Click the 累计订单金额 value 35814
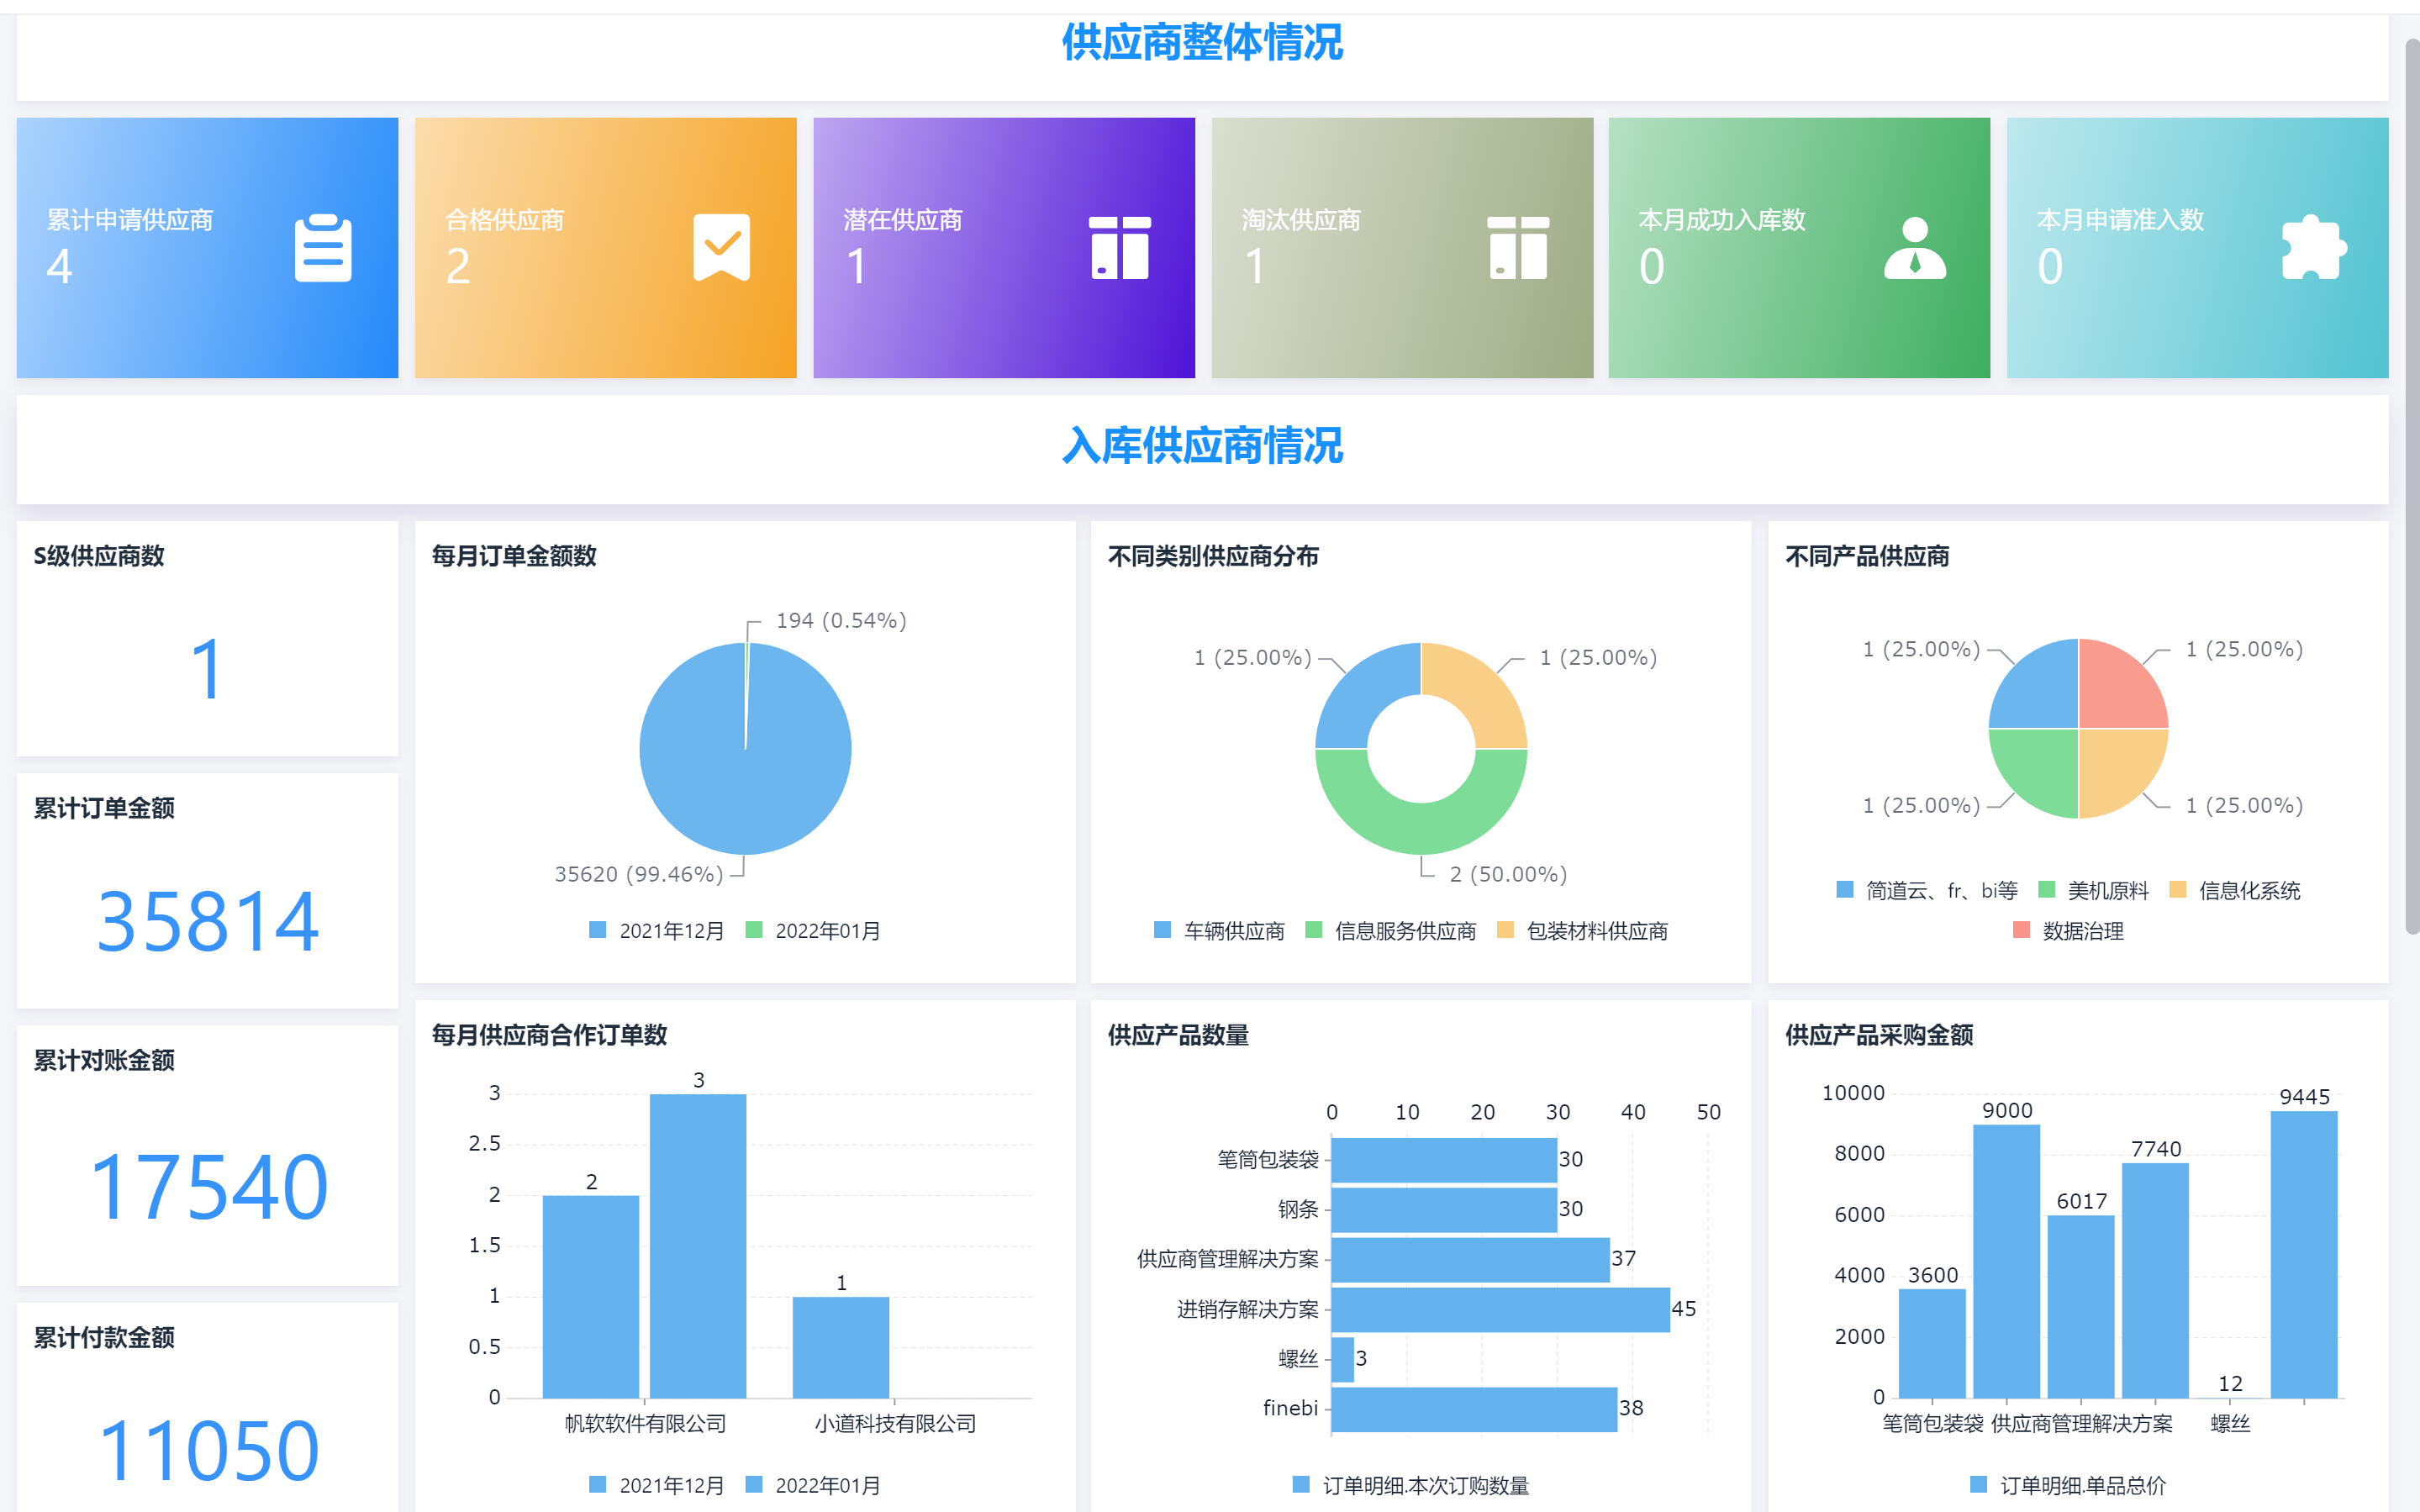Viewport: 2420px width, 1512px height. coord(208,921)
